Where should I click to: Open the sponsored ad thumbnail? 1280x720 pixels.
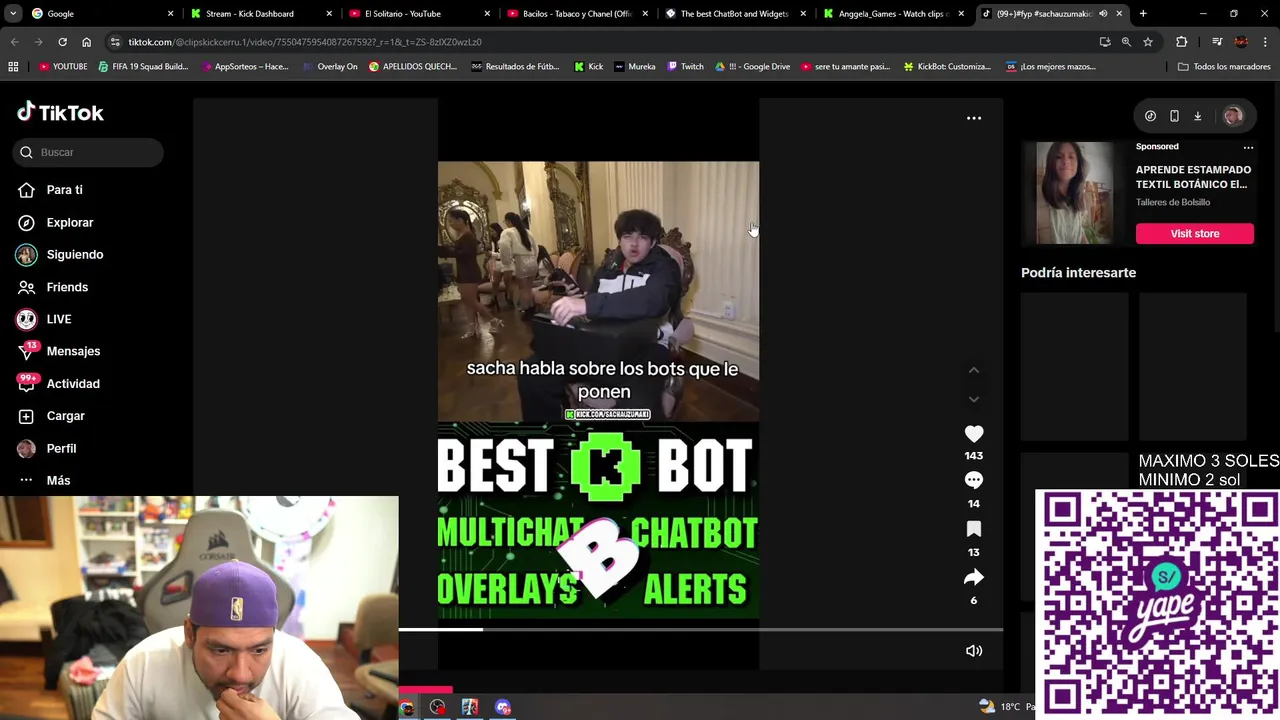pyautogui.click(x=1074, y=193)
